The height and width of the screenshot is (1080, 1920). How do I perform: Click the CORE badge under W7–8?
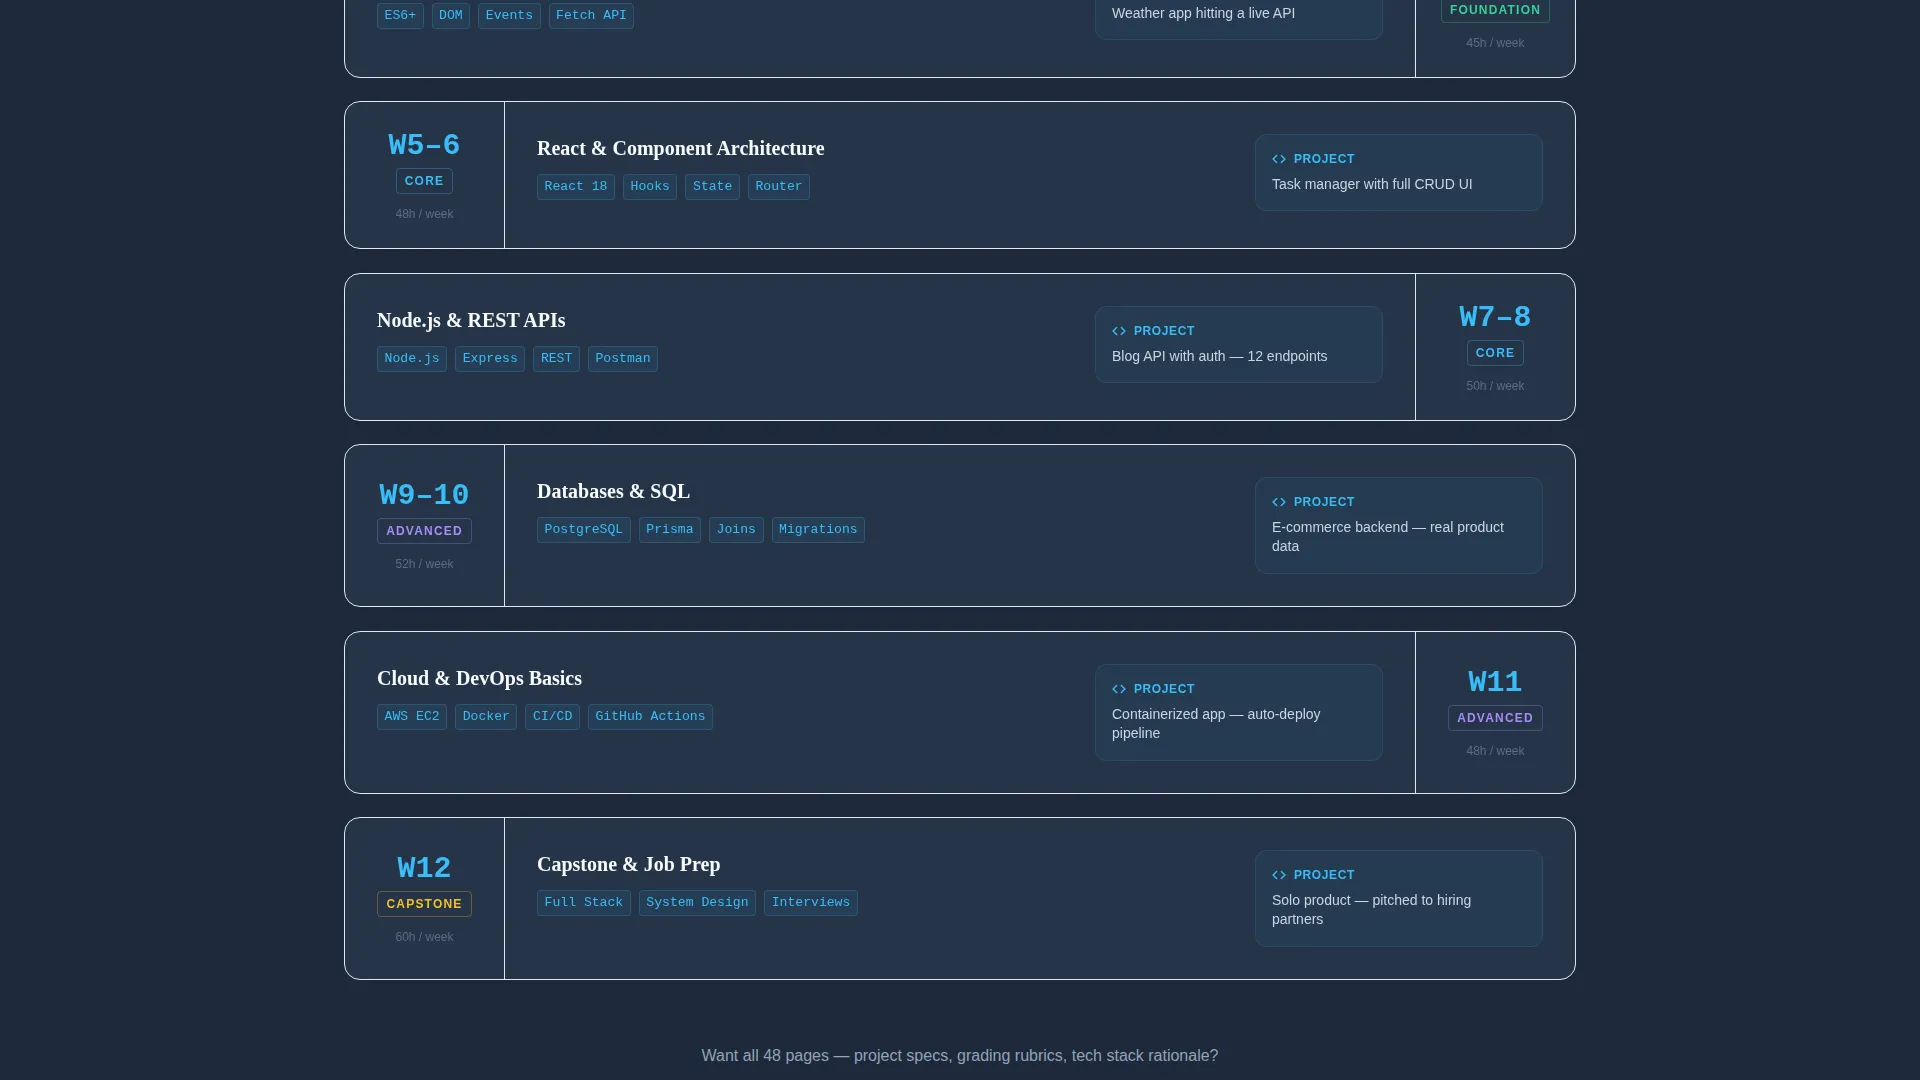click(1495, 353)
